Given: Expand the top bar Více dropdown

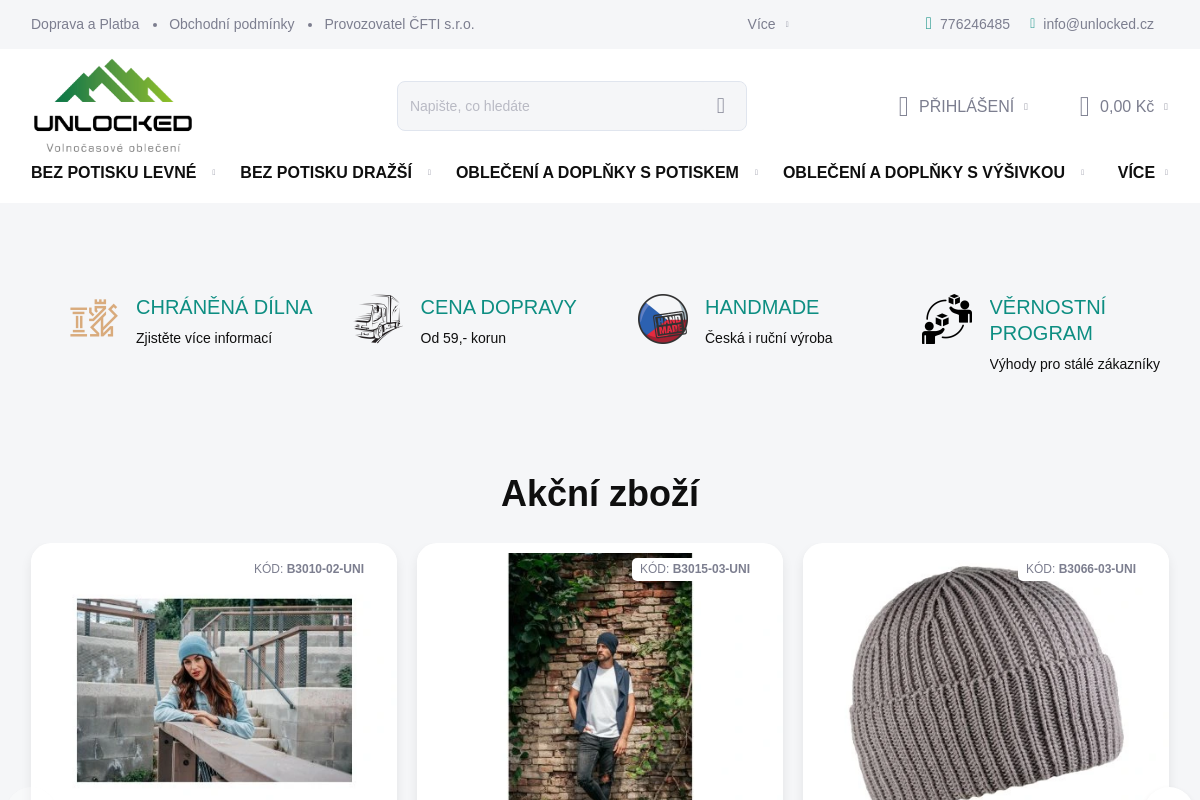Looking at the screenshot, I should (x=767, y=24).
